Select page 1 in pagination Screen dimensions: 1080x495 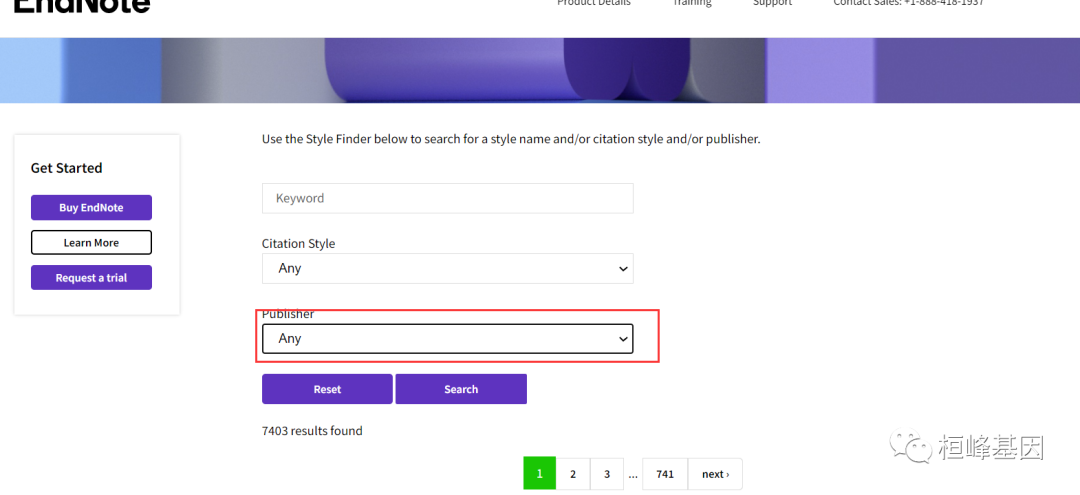(x=539, y=474)
